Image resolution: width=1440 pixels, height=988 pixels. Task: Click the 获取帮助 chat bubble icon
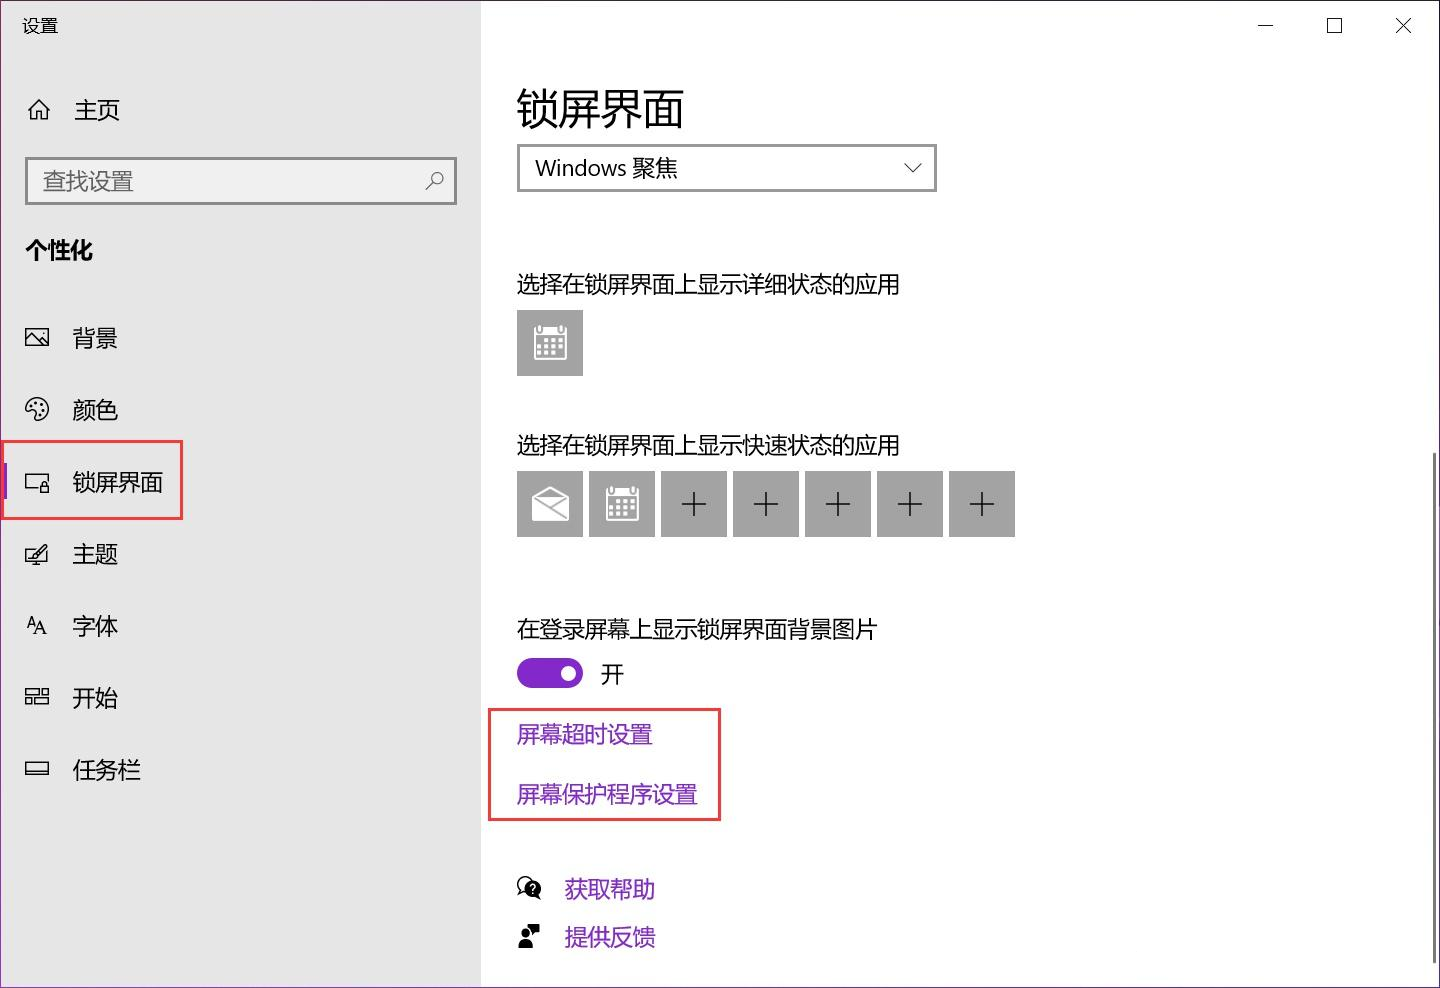point(529,888)
